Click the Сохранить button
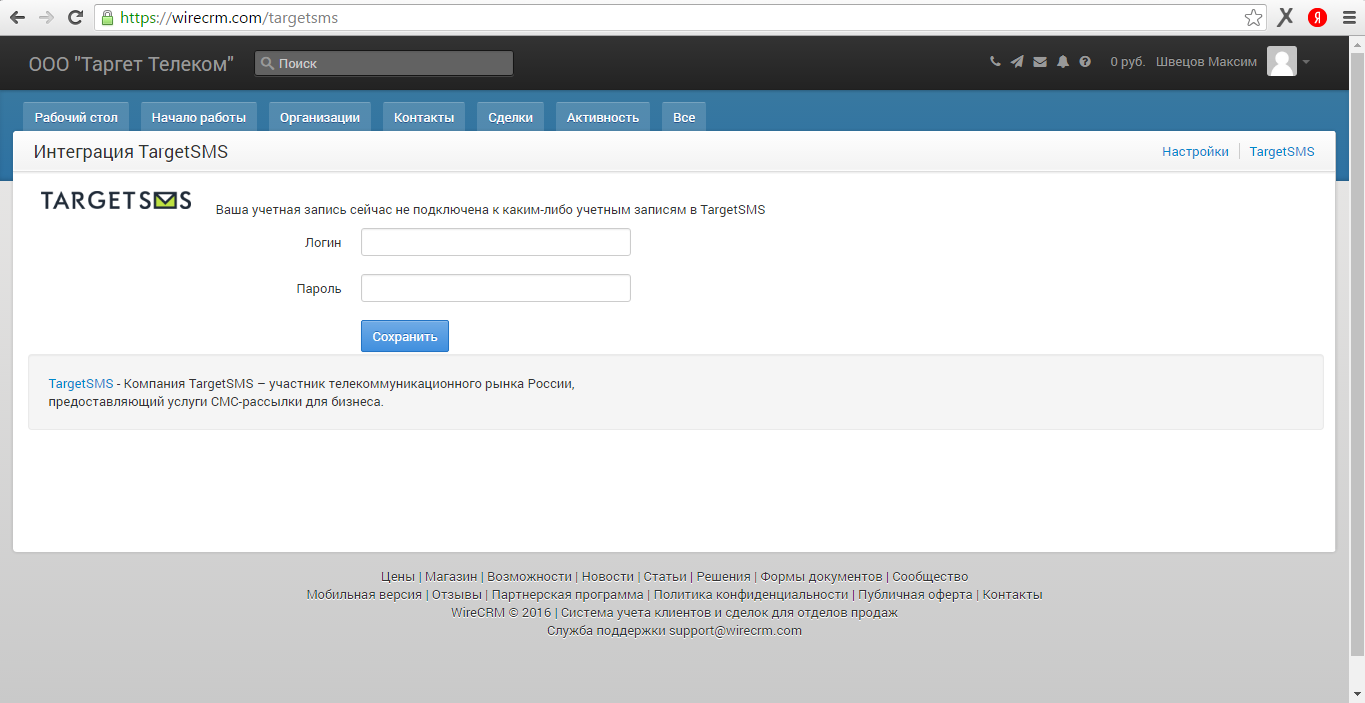The height and width of the screenshot is (703, 1365). pyautogui.click(x=405, y=336)
